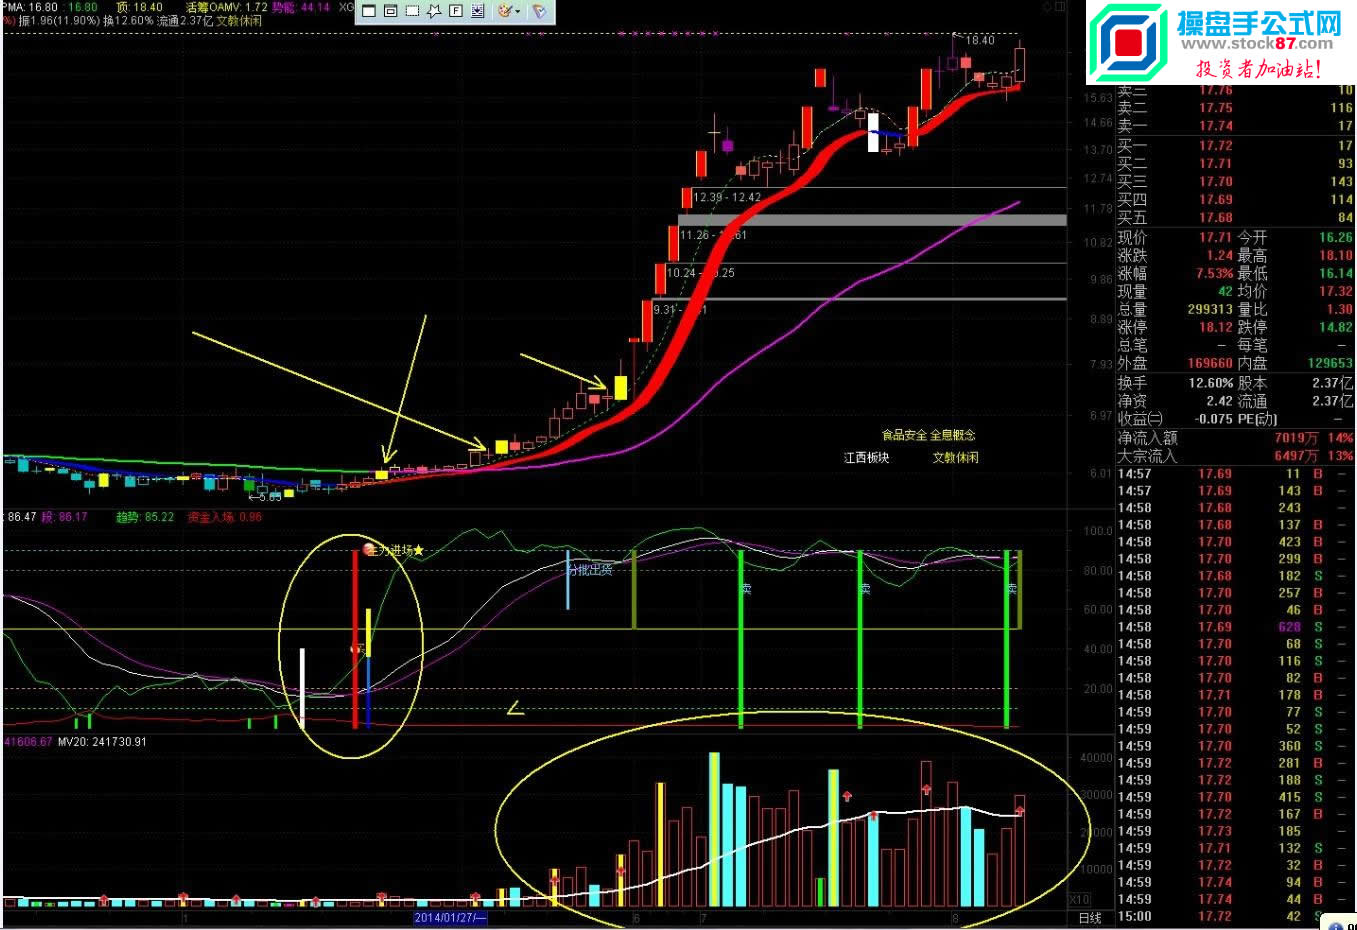Click the 收益(三) -0.075 value
This screenshot has width=1357, height=930.
(x=1214, y=419)
